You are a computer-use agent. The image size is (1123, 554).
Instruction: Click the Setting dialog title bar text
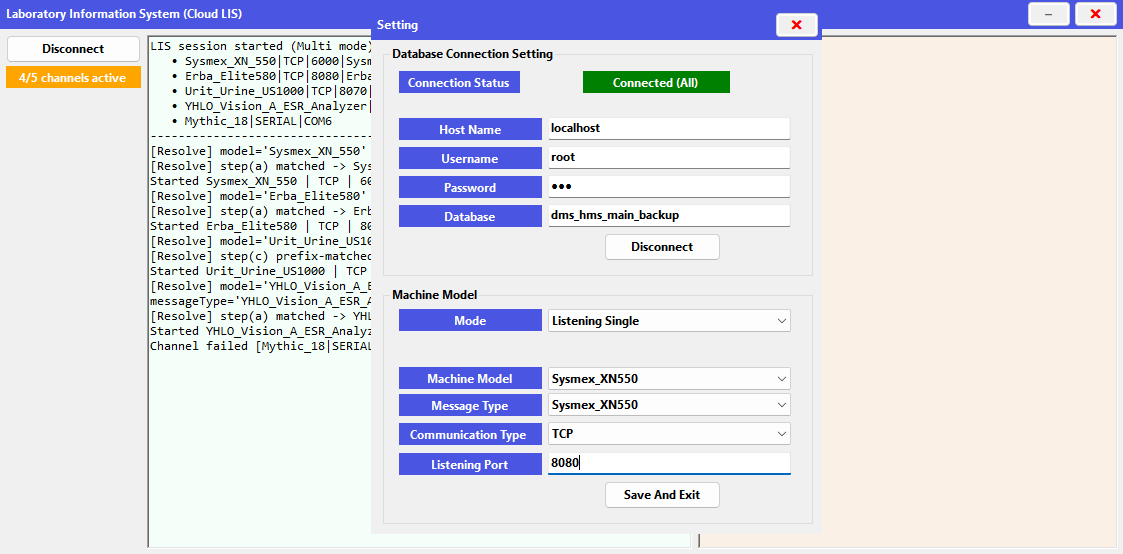click(397, 25)
